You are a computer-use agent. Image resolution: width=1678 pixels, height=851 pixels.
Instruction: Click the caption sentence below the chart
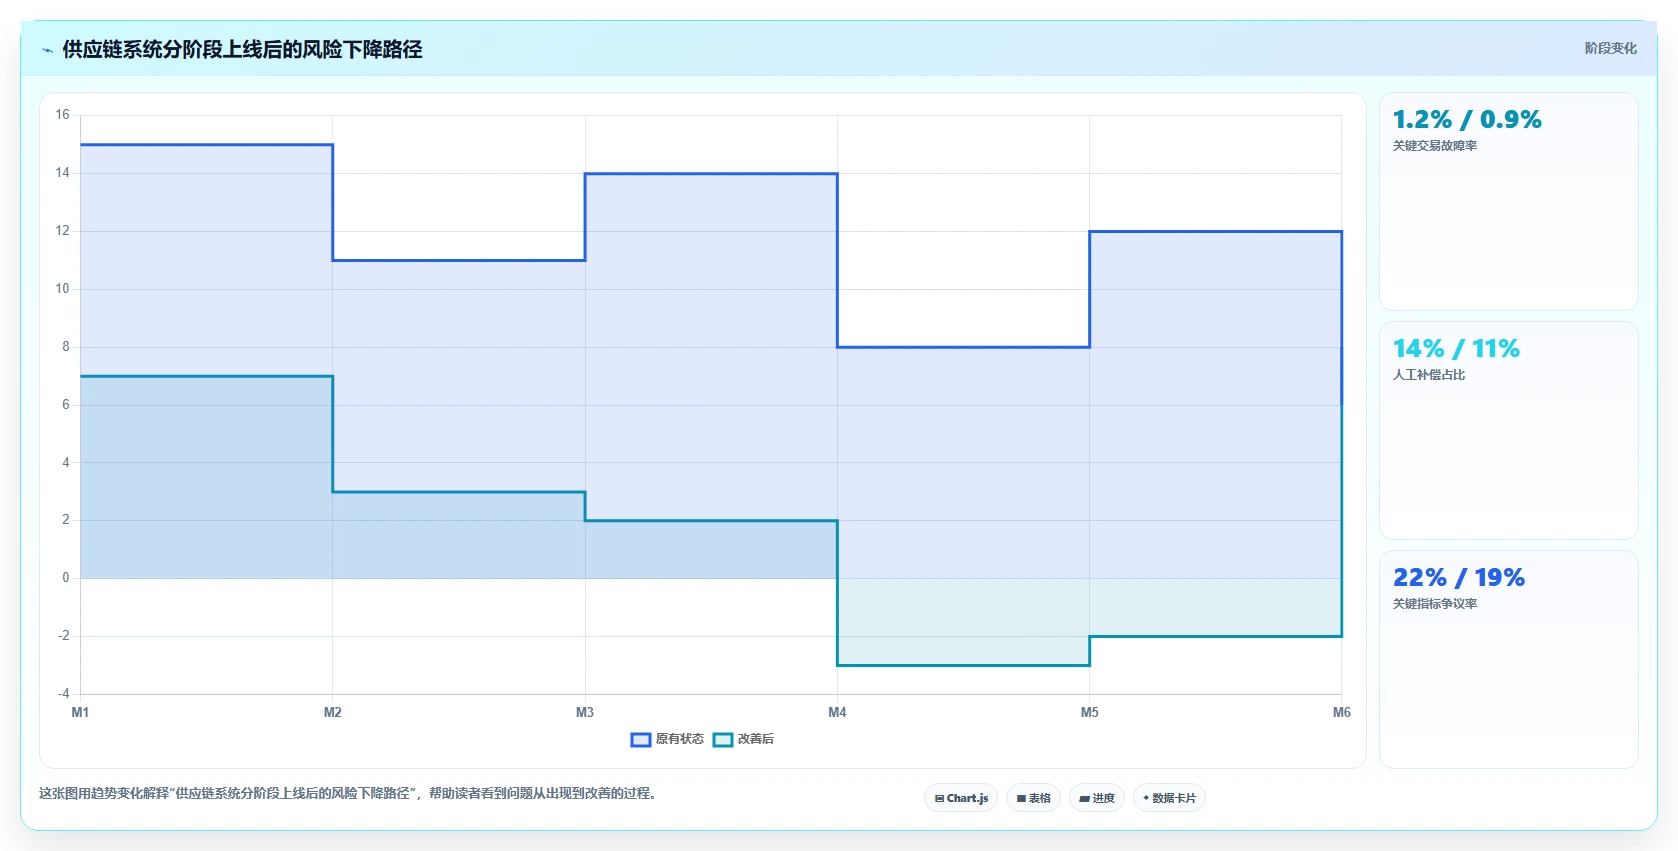pyautogui.click(x=348, y=793)
